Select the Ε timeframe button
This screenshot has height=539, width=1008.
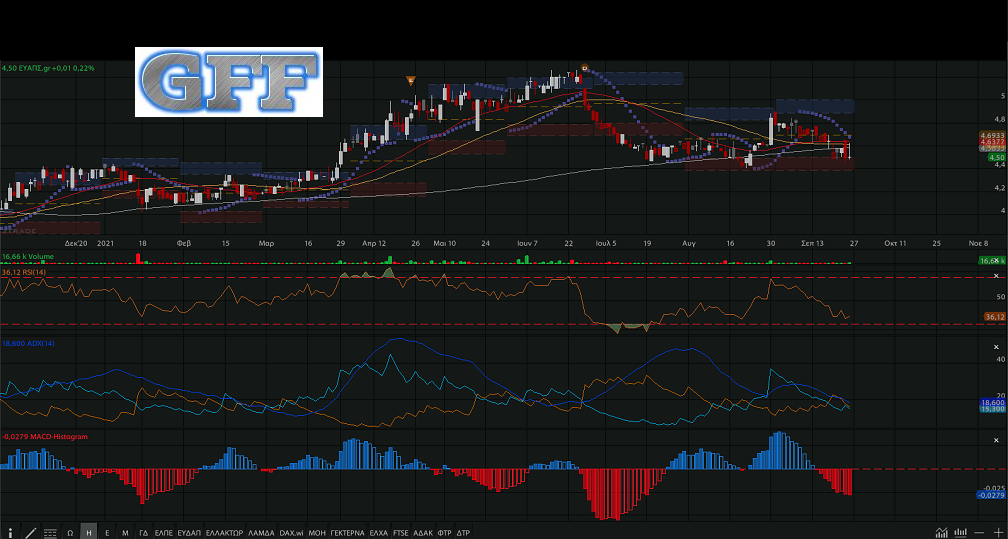pyautogui.click(x=107, y=533)
